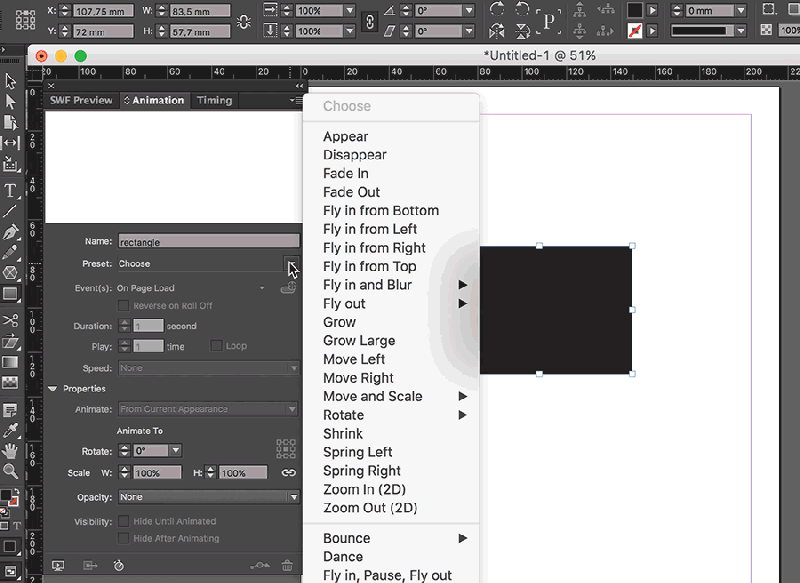Click rotate 90° clockwise icon

[496, 9]
